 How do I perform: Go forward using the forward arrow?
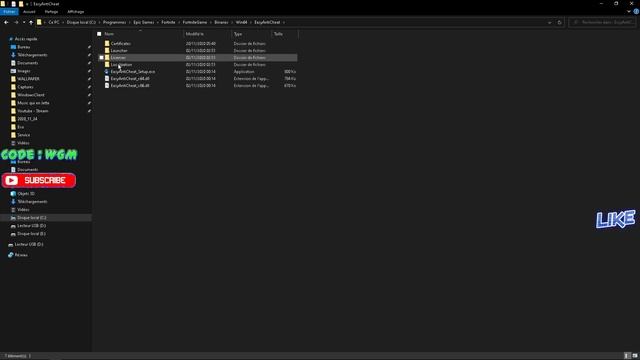point(16,22)
